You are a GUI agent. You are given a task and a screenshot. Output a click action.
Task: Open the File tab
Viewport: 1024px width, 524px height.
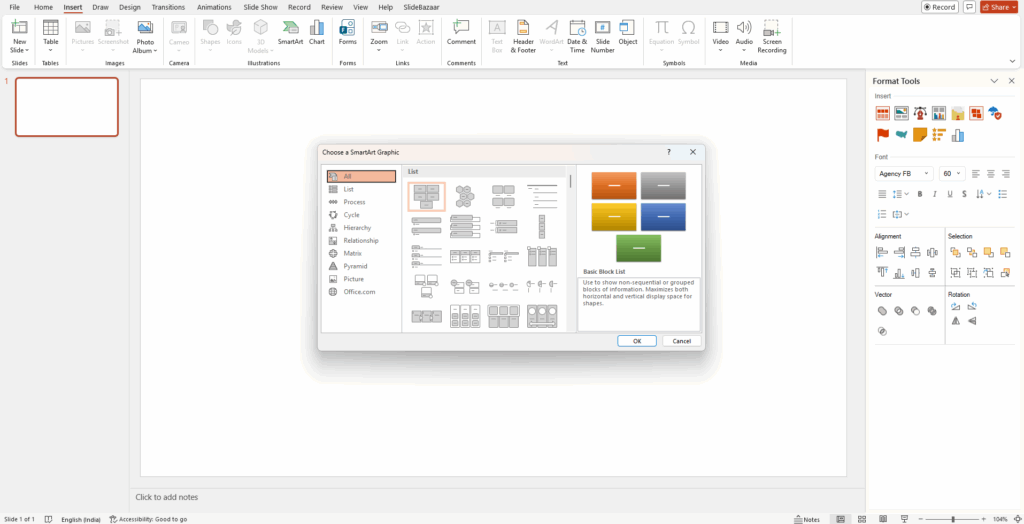pyautogui.click(x=14, y=7)
